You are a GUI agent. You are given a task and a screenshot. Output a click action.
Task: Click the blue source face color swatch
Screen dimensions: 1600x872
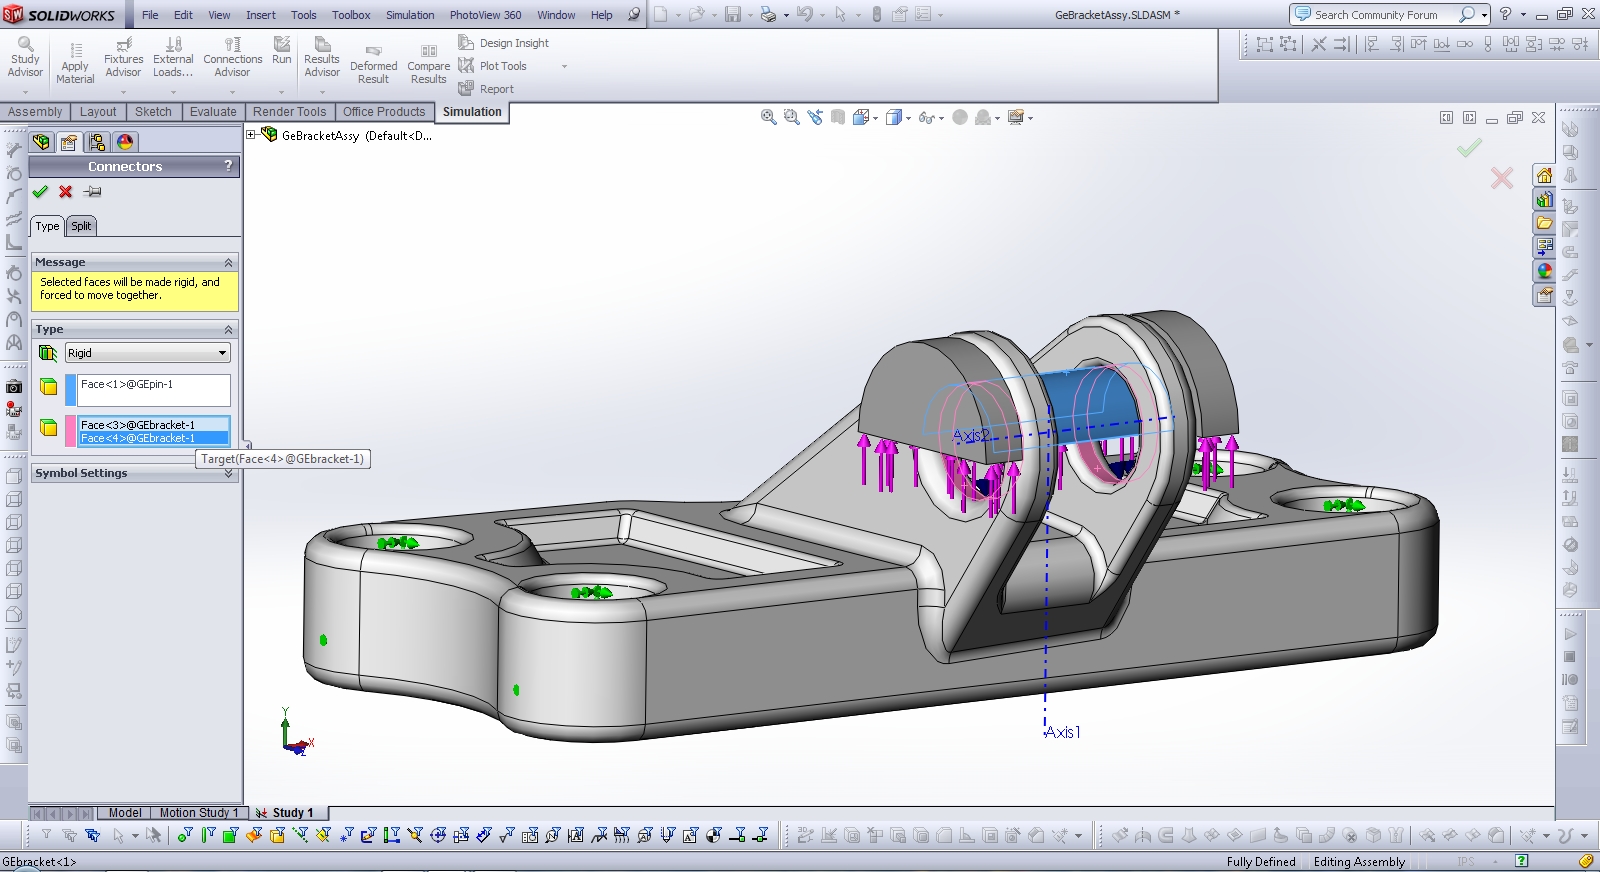coord(71,389)
